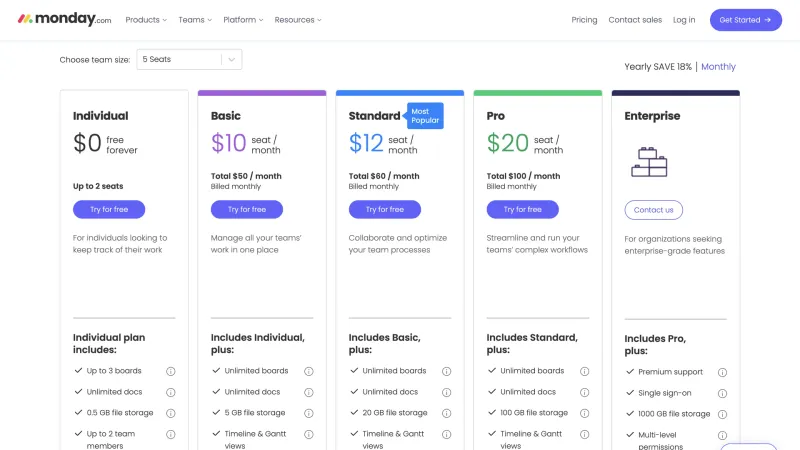Viewport: 800px width, 450px height.
Task: Open info icon for Basic Unlimited docs
Action: coord(309,392)
